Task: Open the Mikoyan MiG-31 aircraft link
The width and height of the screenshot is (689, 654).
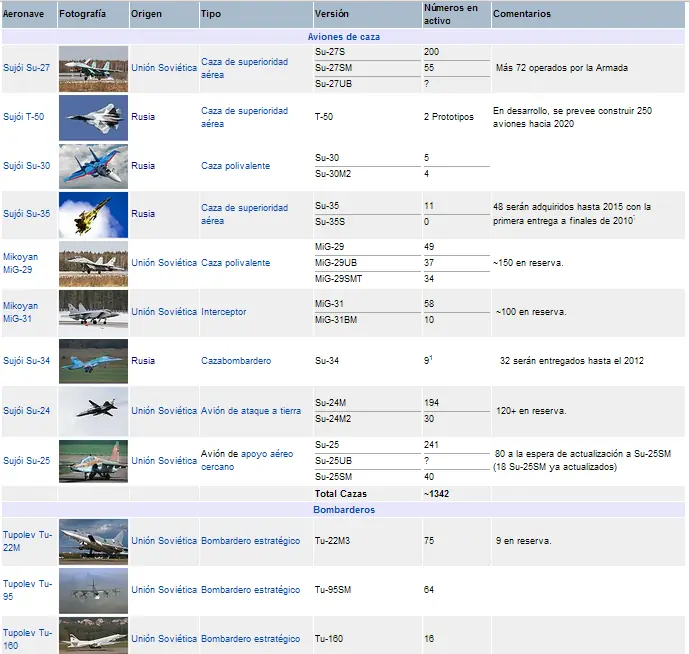Action: (x=20, y=312)
